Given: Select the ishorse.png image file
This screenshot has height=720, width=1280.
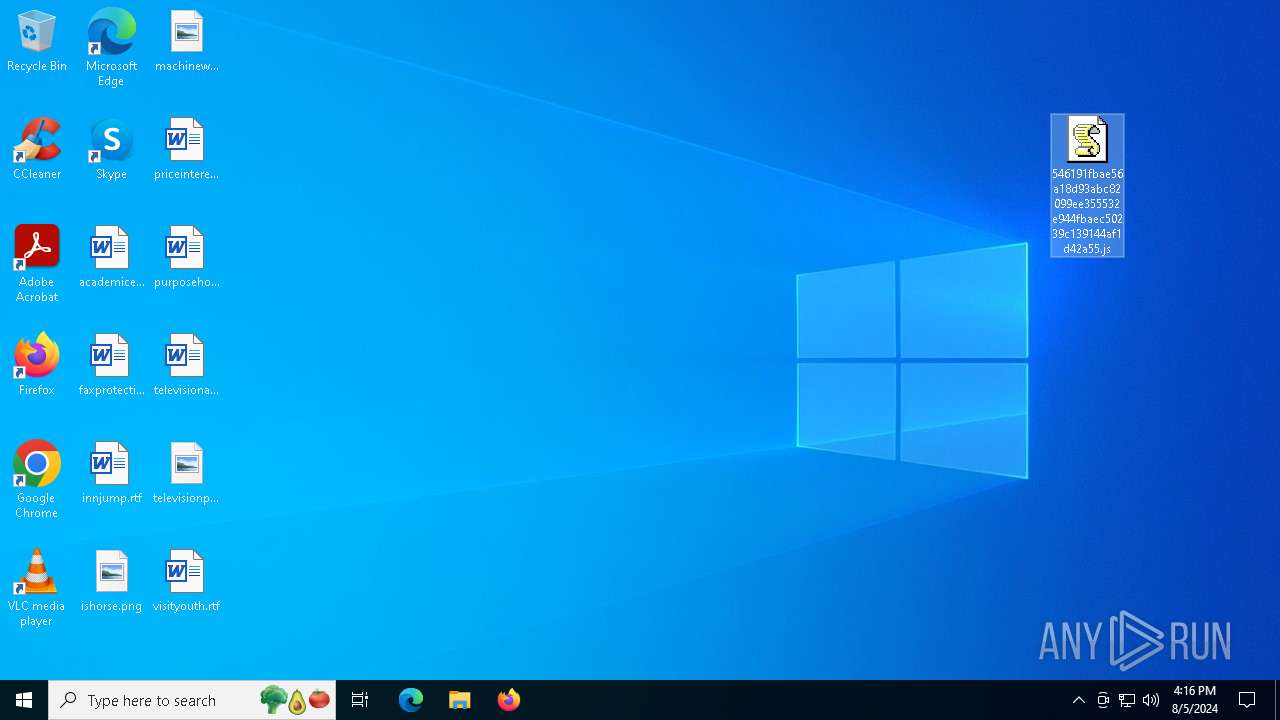Looking at the screenshot, I should pos(111,582).
